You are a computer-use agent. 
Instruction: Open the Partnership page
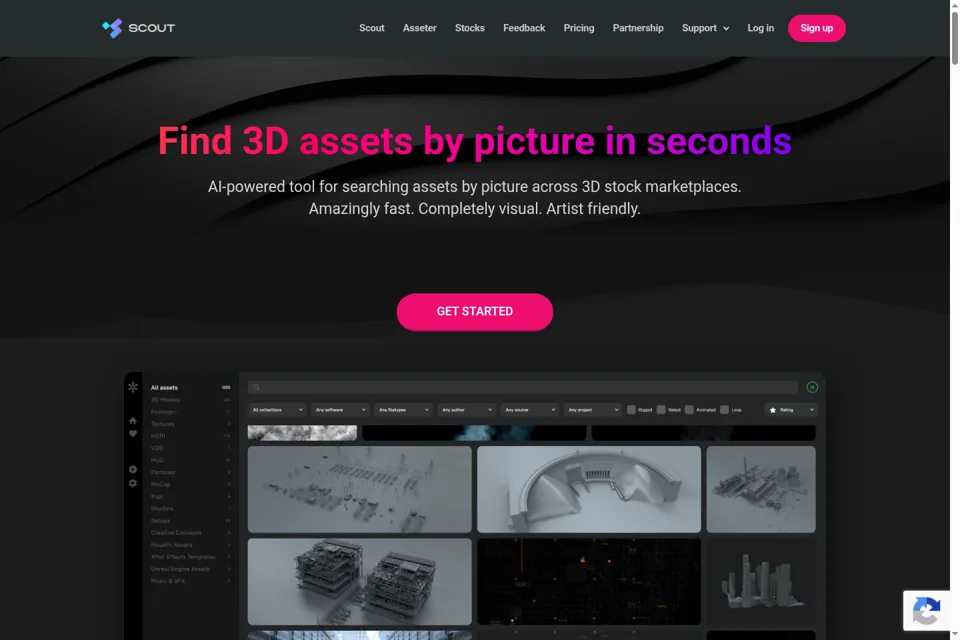[638, 28]
